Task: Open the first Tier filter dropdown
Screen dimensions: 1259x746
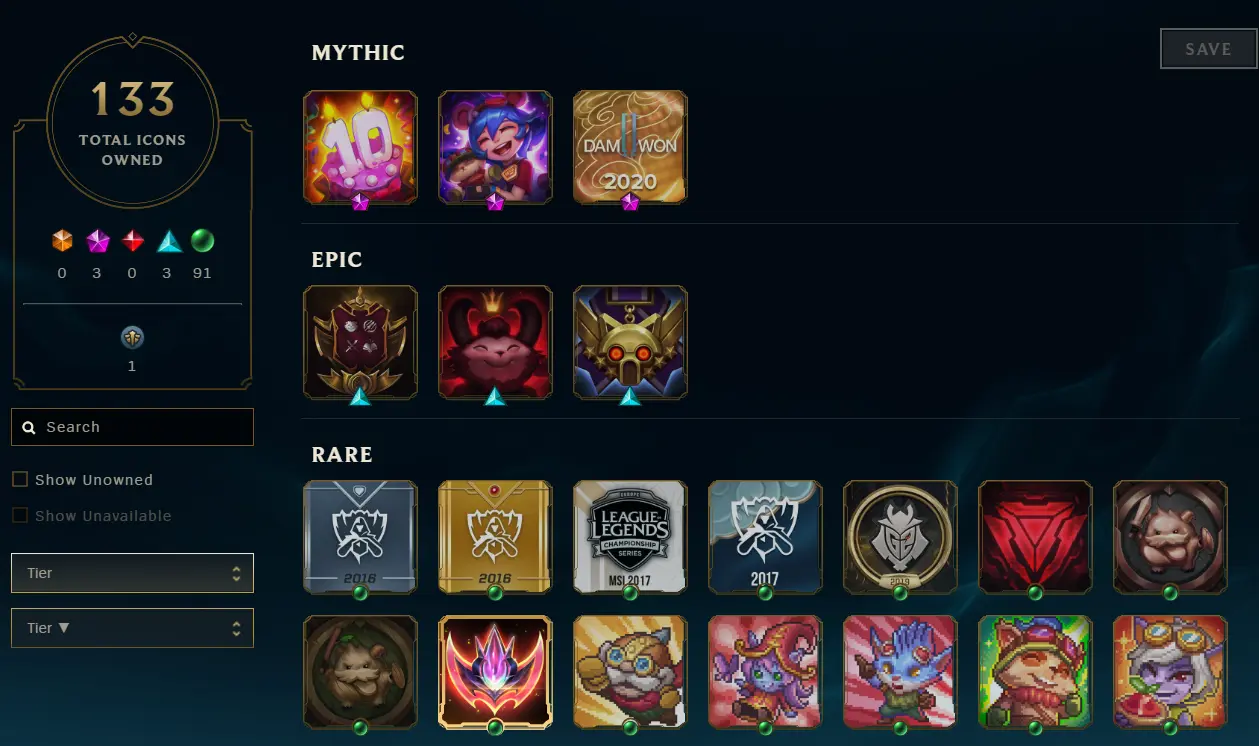Action: tap(132, 573)
